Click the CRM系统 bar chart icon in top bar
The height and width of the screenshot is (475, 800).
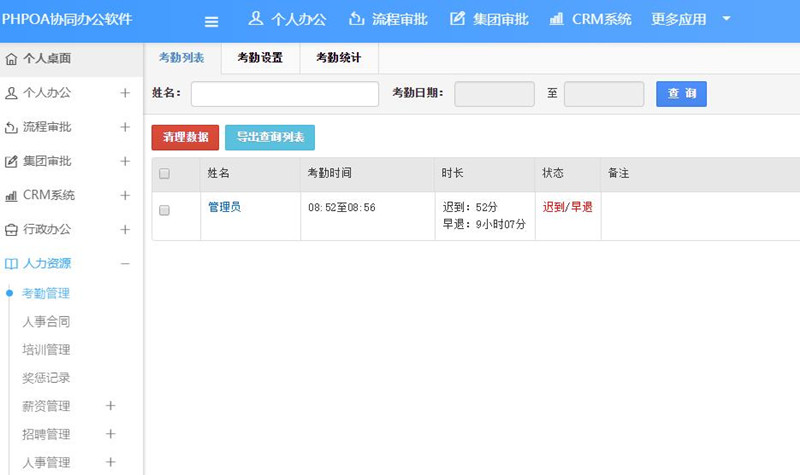[x=556, y=19]
